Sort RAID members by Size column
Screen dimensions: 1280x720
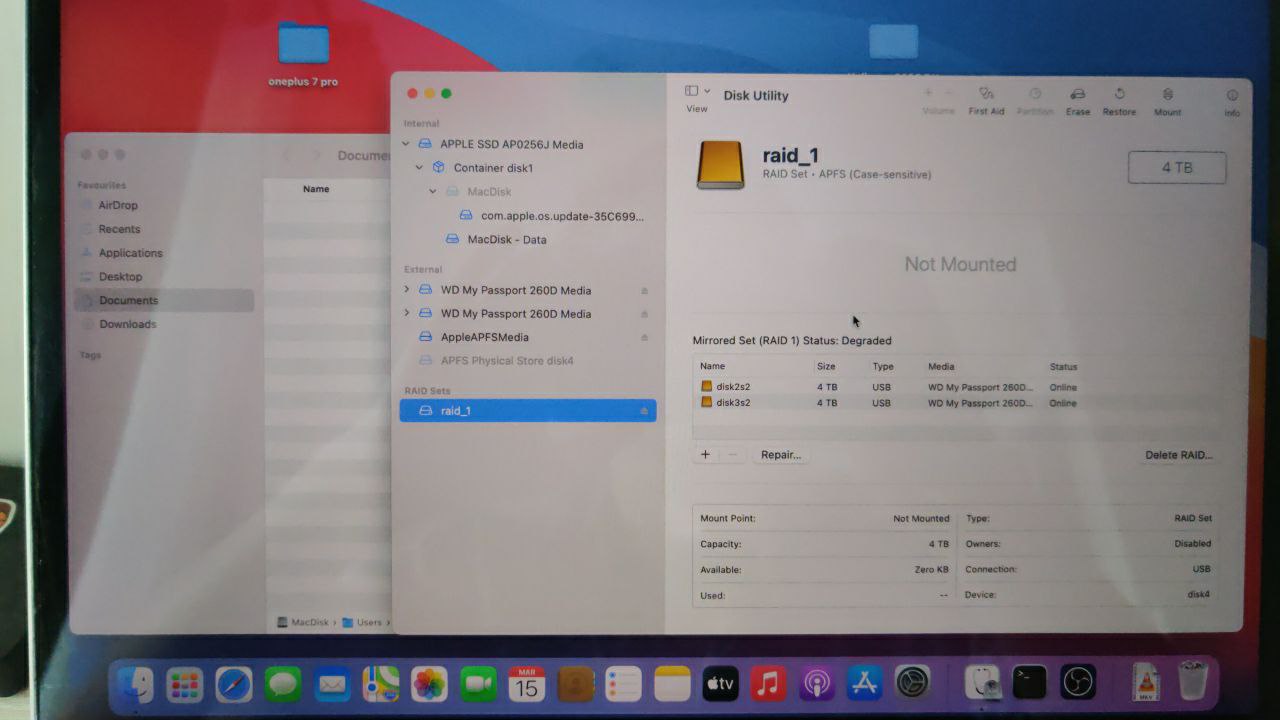[x=825, y=367]
